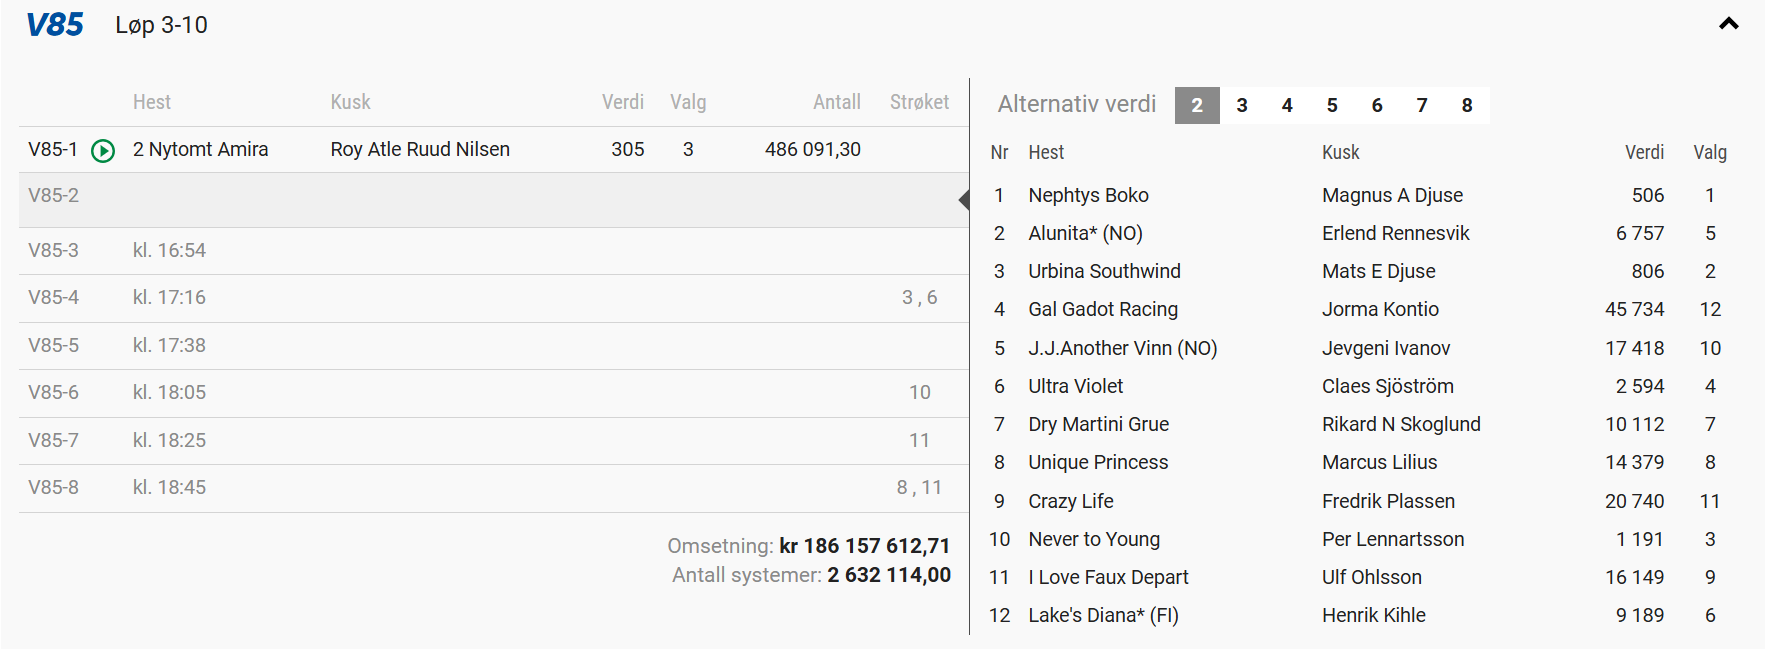Click the Verdi column header in alternatives
1780x649 pixels.
click(1644, 152)
